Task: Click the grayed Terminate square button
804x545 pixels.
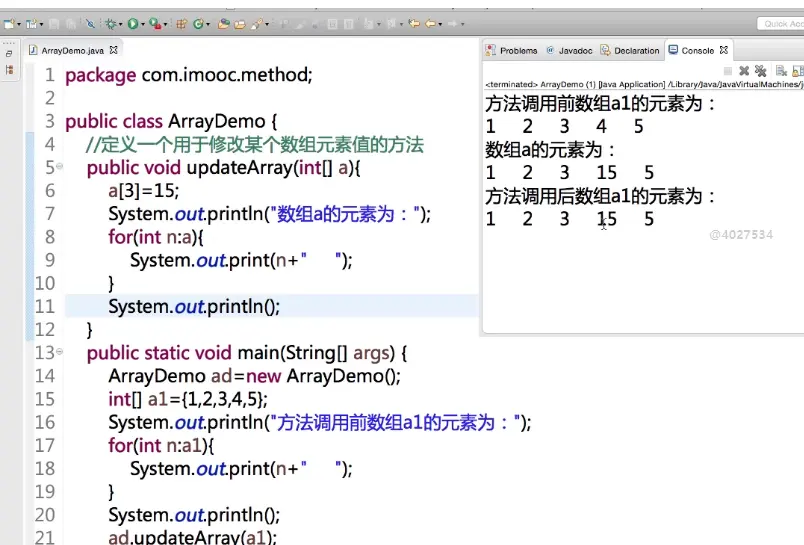Action: pyautogui.click(x=728, y=71)
